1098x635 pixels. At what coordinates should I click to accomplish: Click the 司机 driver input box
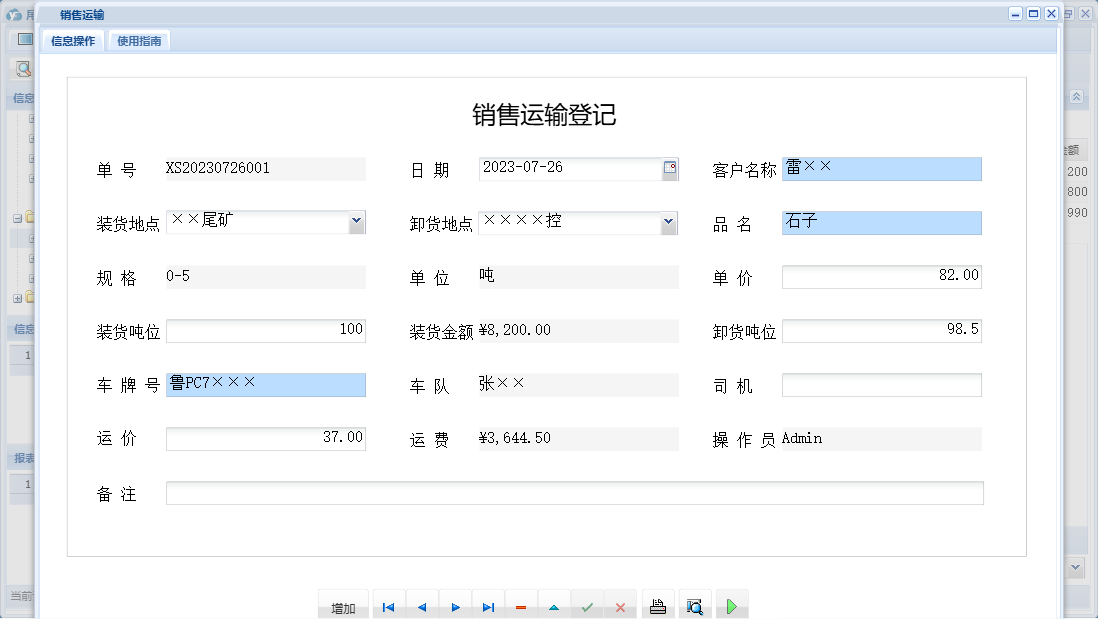pyautogui.click(x=881, y=384)
